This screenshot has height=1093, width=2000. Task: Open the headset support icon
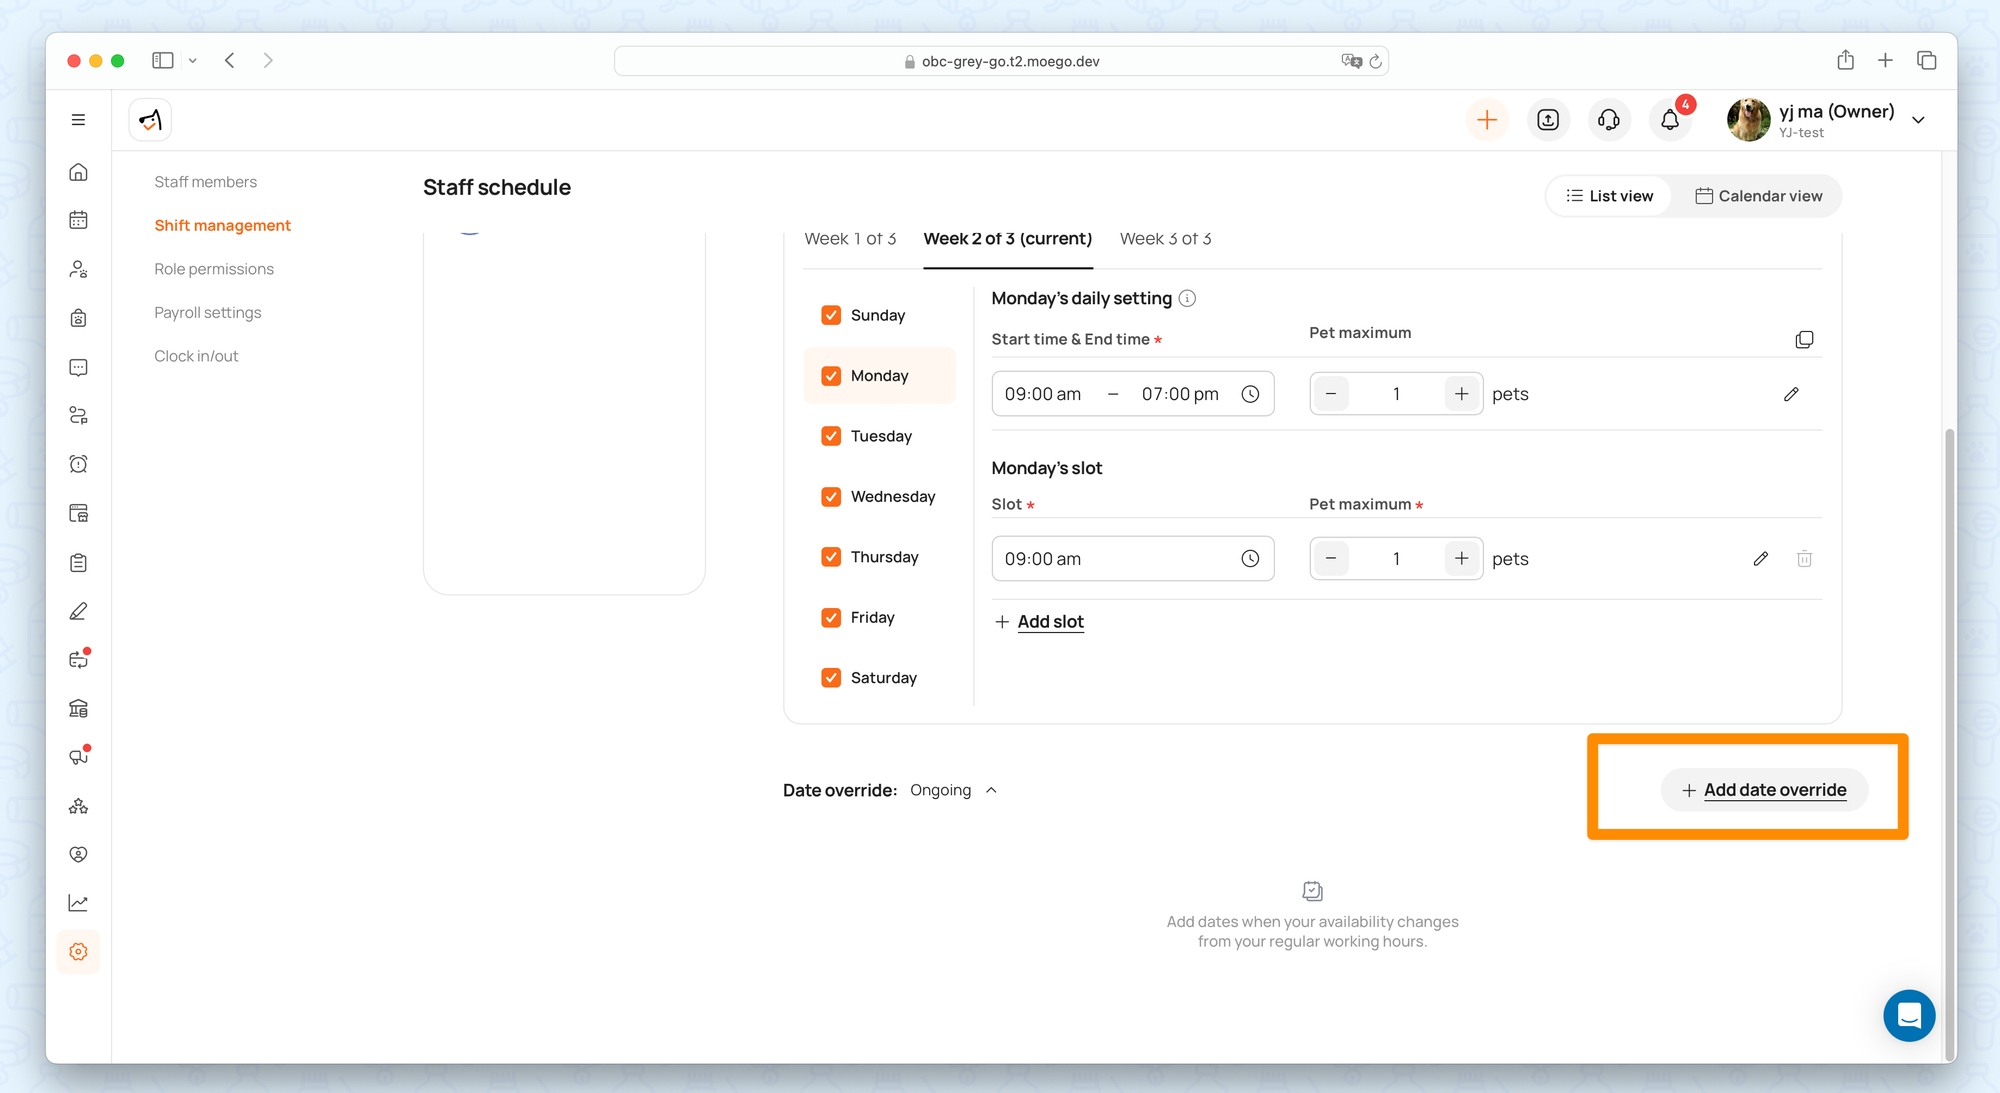click(1608, 120)
